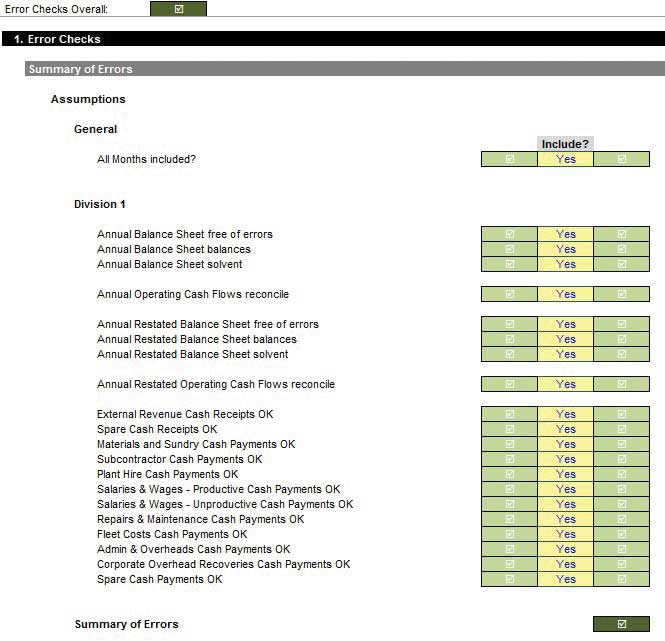The height and width of the screenshot is (641, 665).
Task: Click the Division 1 heading
Action: click(100, 204)
